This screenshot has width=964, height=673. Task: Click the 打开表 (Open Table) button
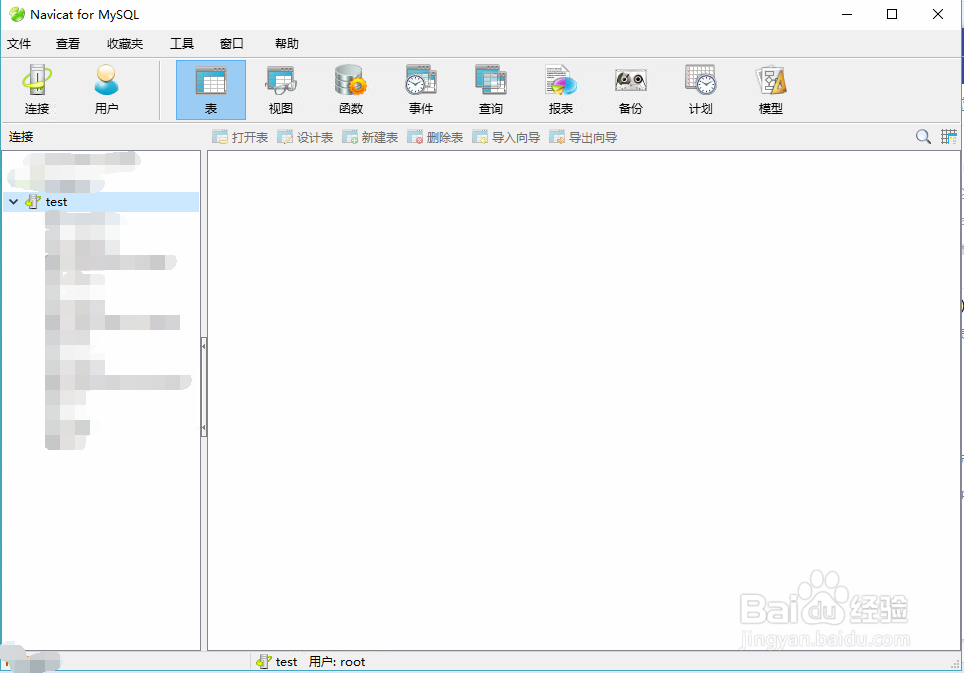[240, 137]
